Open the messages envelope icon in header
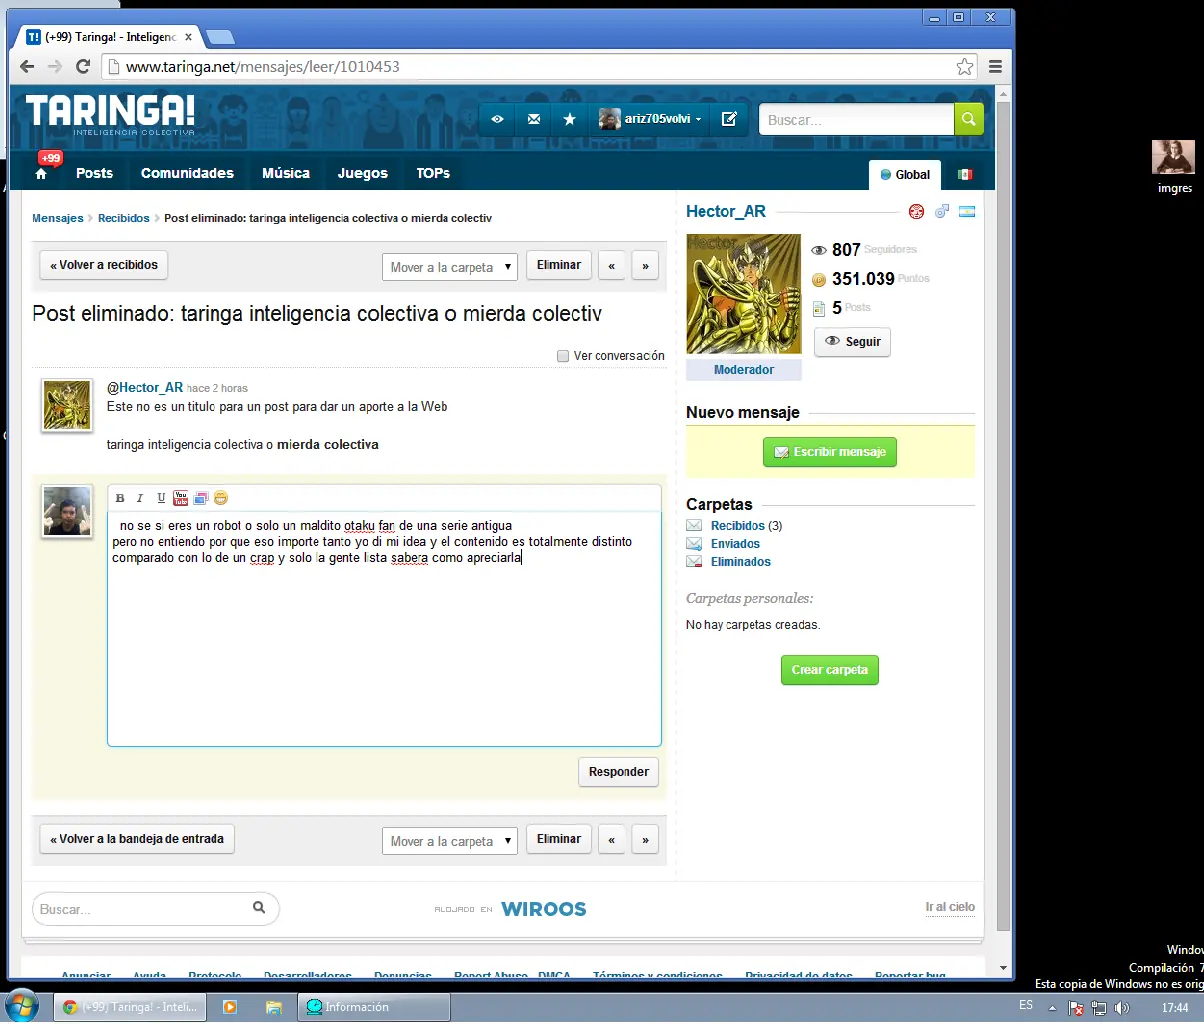 (534, 119)
